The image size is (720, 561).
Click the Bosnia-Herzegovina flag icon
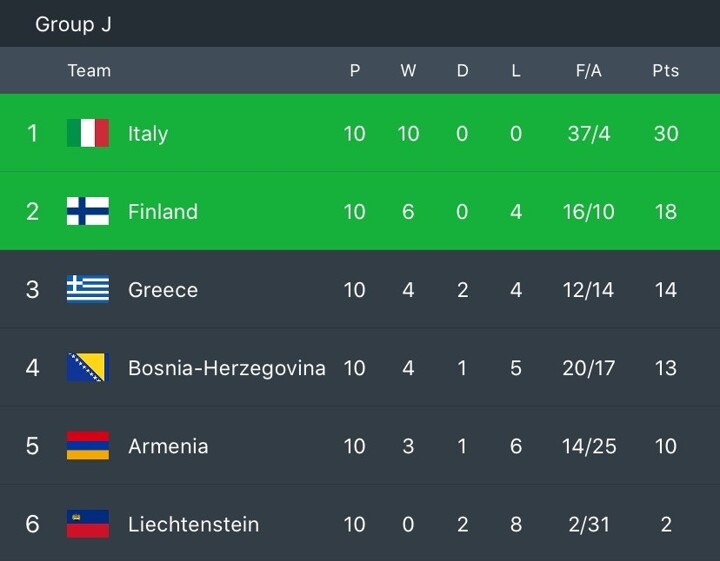[88, 367]
